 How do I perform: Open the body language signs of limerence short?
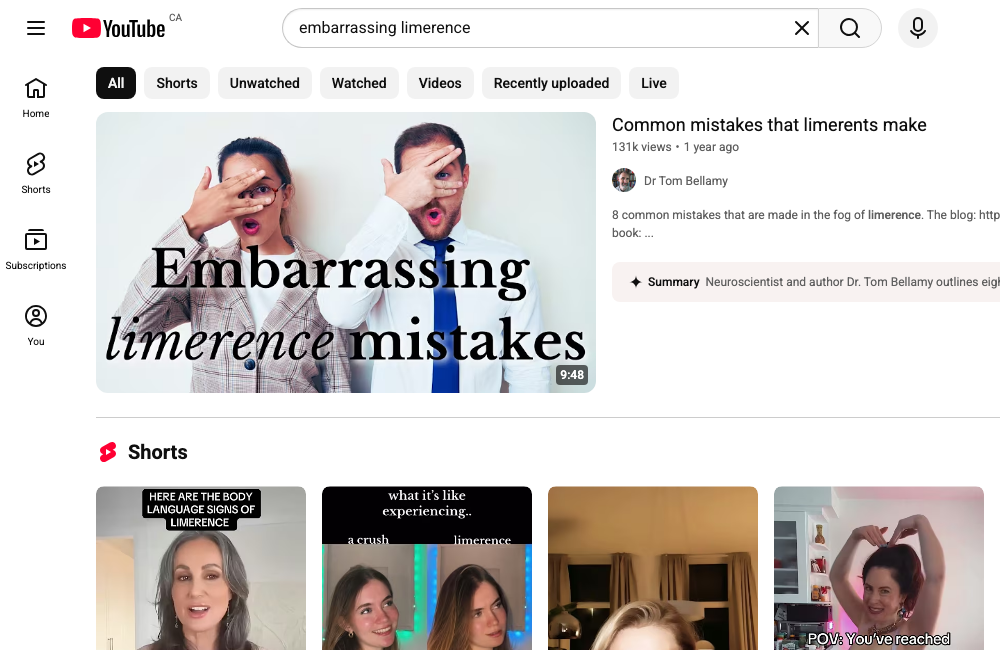pyautogui.click(x=201, y=568)
